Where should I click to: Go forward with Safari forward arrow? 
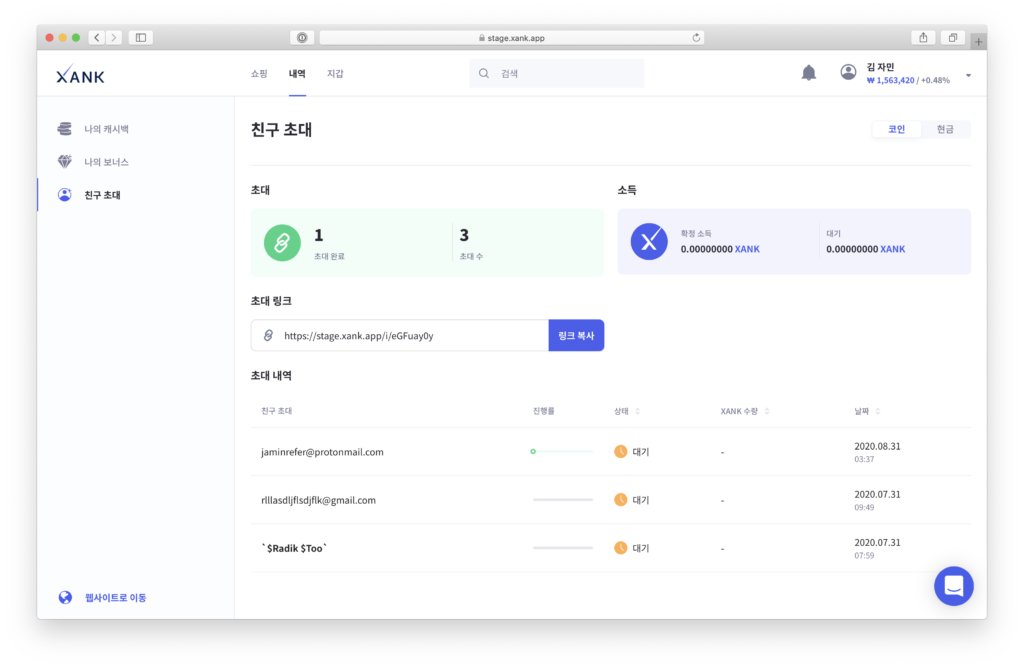point(114,38)
